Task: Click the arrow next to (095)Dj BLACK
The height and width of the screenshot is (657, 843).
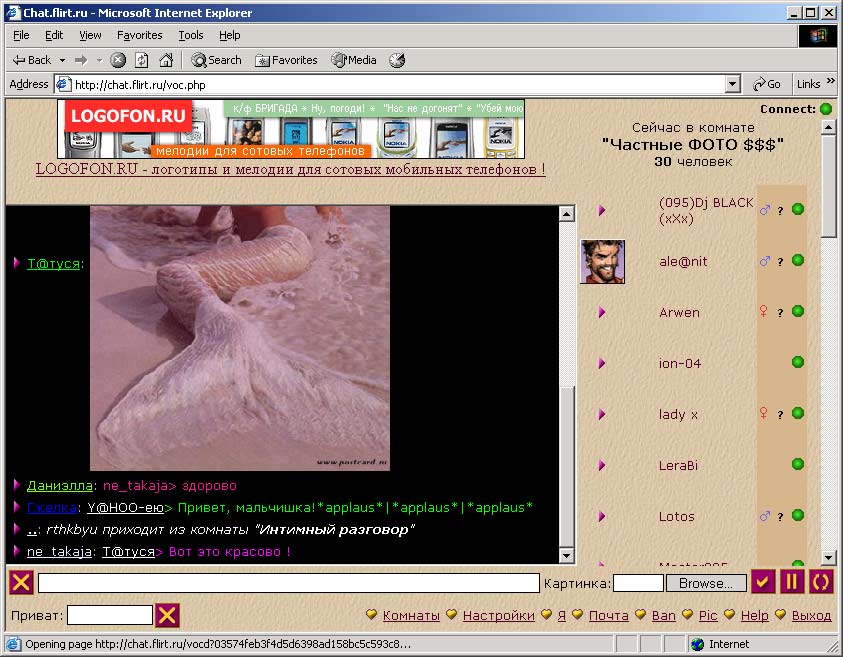Action: pos(602,210)
